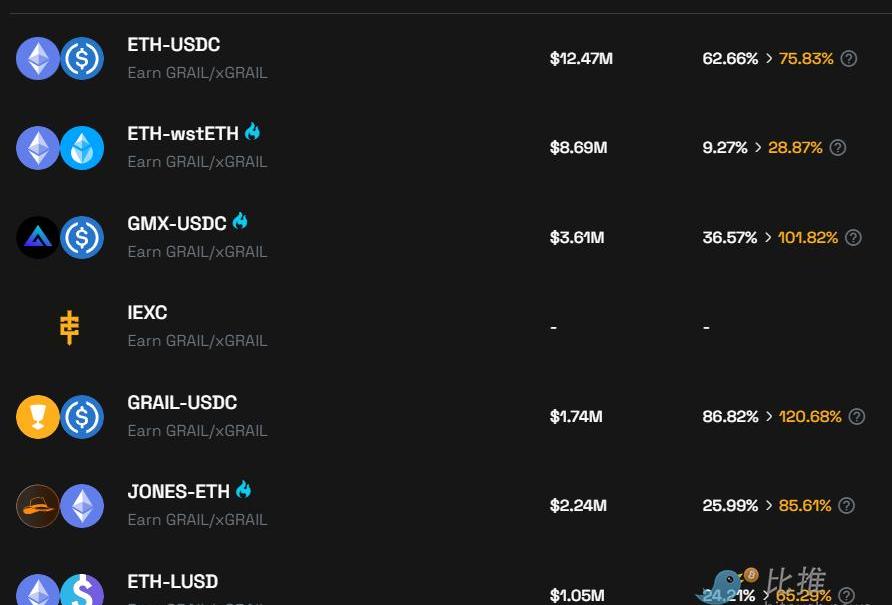Click the $12.47M TVL value

581,59
